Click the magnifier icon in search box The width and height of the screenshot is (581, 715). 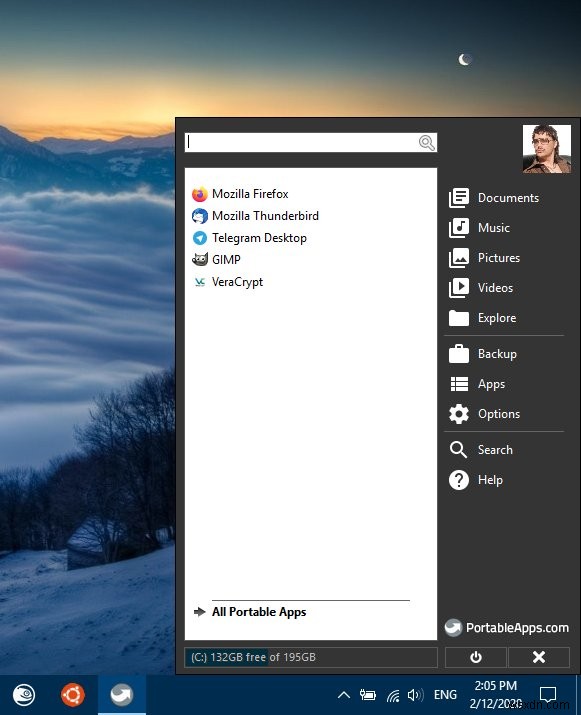[427, 143]
